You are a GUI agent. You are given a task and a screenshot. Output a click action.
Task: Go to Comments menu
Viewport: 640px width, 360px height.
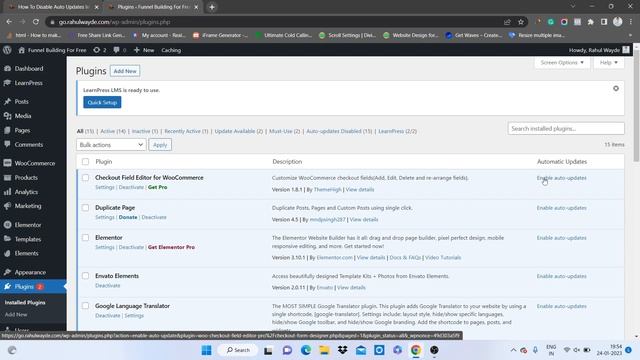click(x=29, y=144)
